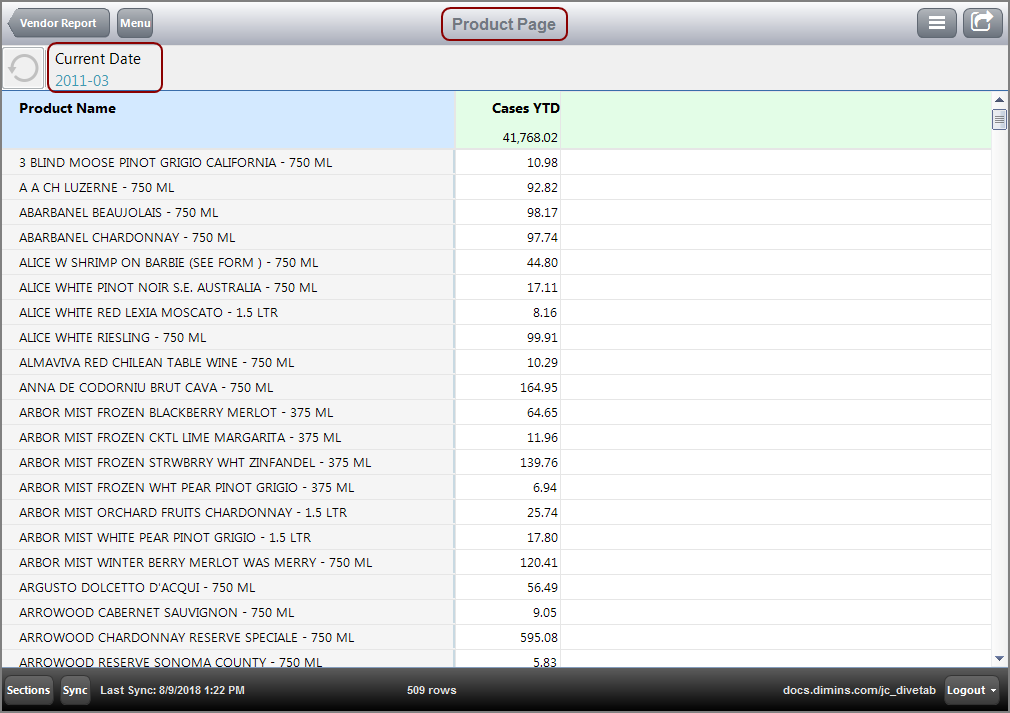Screen dimensions: 1010x713
Task: Open the hamburger list menu
Action: pyautogui.click(x=937, y=22)
